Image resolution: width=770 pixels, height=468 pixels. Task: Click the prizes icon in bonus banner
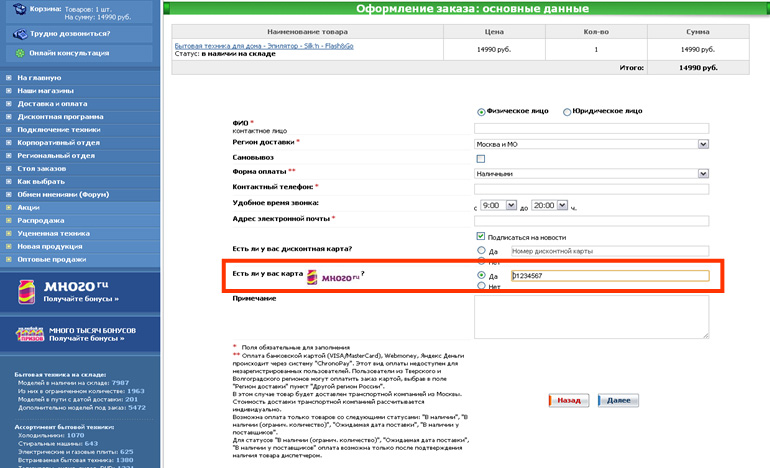point(29,334)
